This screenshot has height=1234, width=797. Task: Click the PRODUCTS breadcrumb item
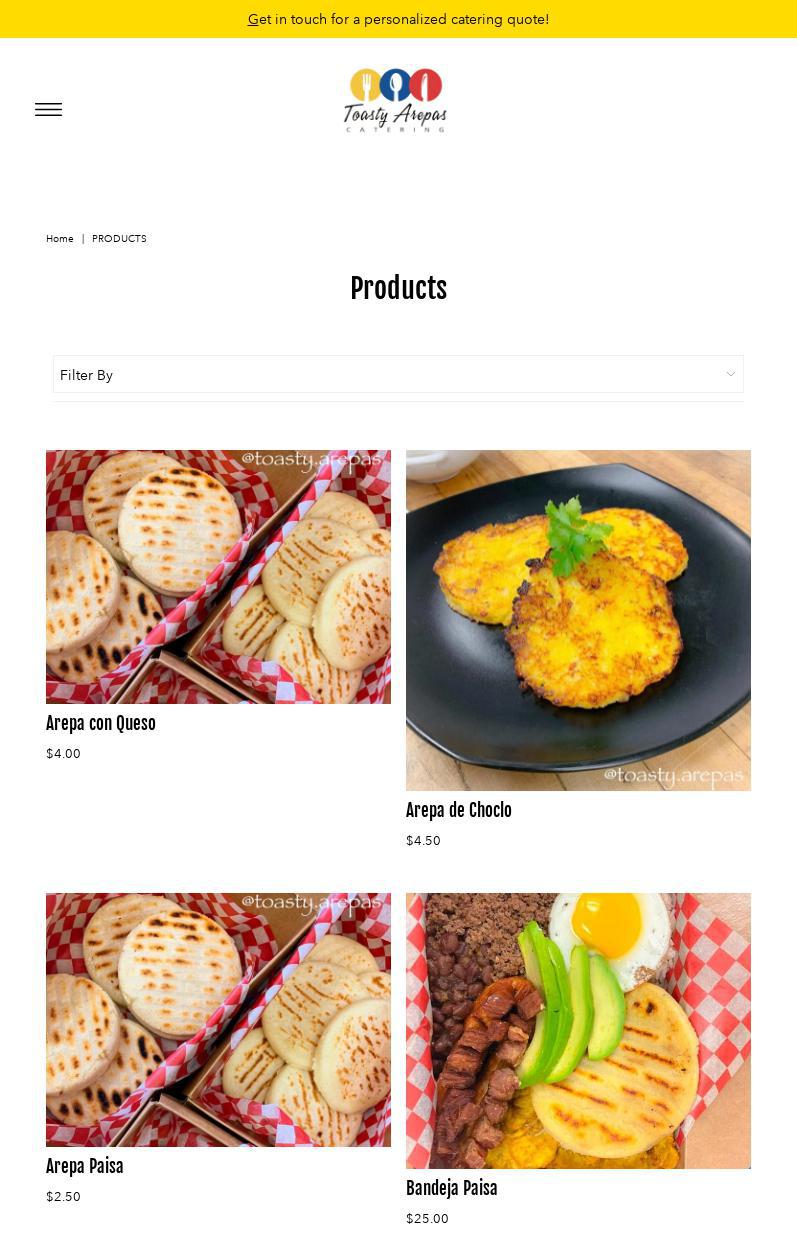tap(119, 239)
